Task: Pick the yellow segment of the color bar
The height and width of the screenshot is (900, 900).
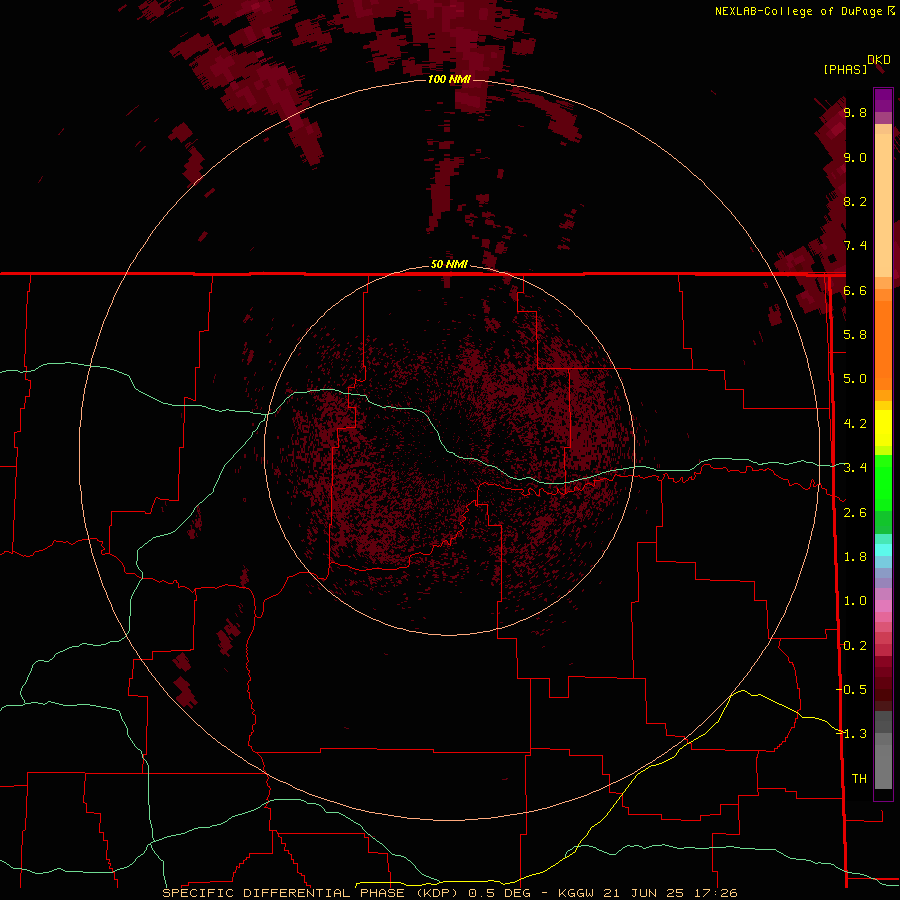Action: (883, 428)
